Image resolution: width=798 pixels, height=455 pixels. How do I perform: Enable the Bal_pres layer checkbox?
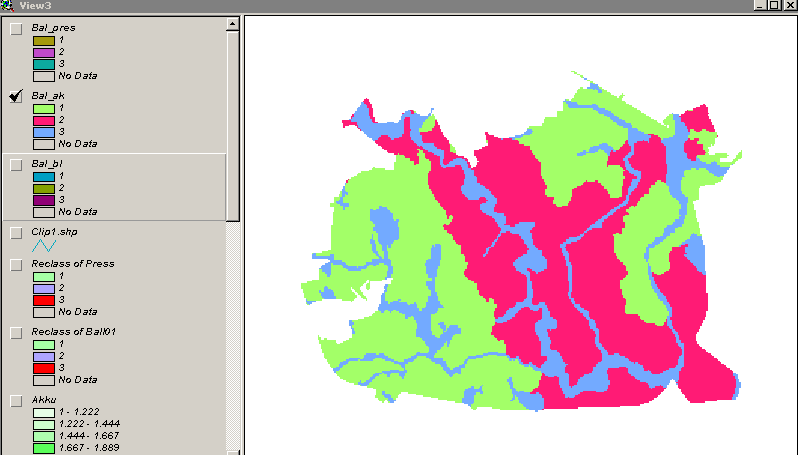click(16, 29)
